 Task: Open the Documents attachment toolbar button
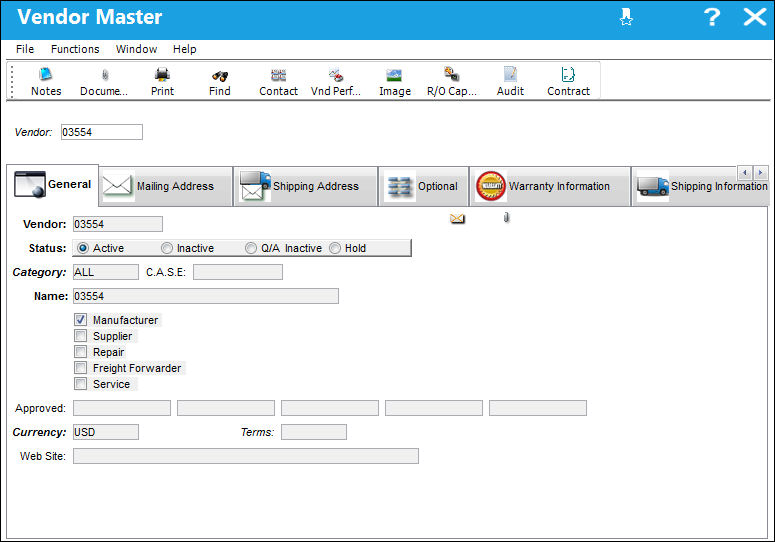coord(104,82)
